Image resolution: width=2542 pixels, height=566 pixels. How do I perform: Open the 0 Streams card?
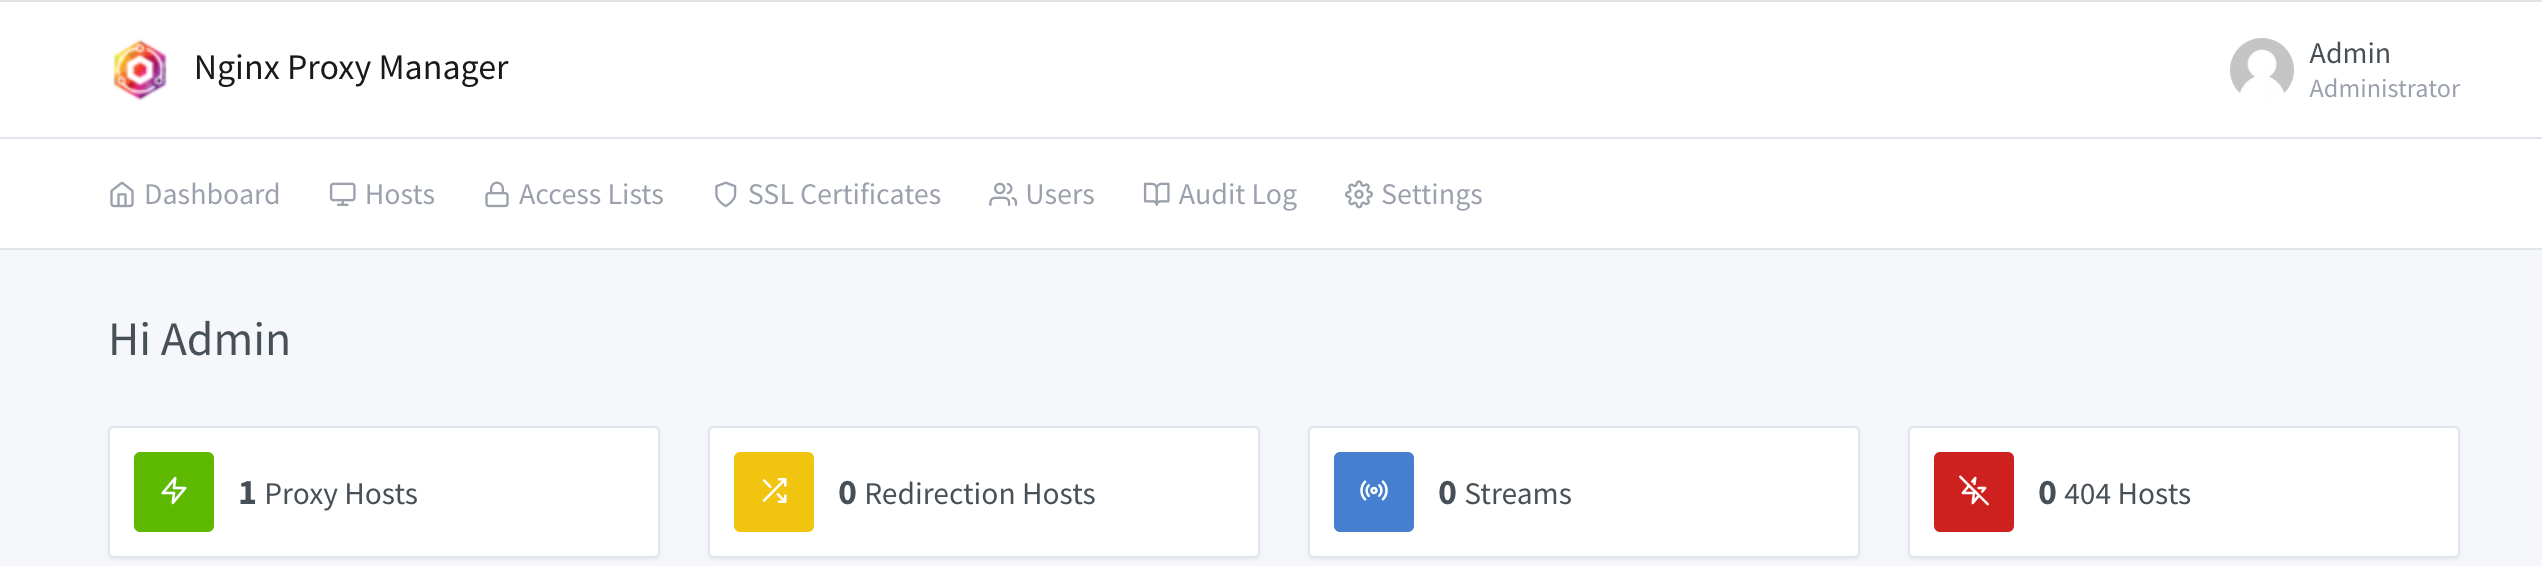pyautogui.click(x=1584, y=492)
